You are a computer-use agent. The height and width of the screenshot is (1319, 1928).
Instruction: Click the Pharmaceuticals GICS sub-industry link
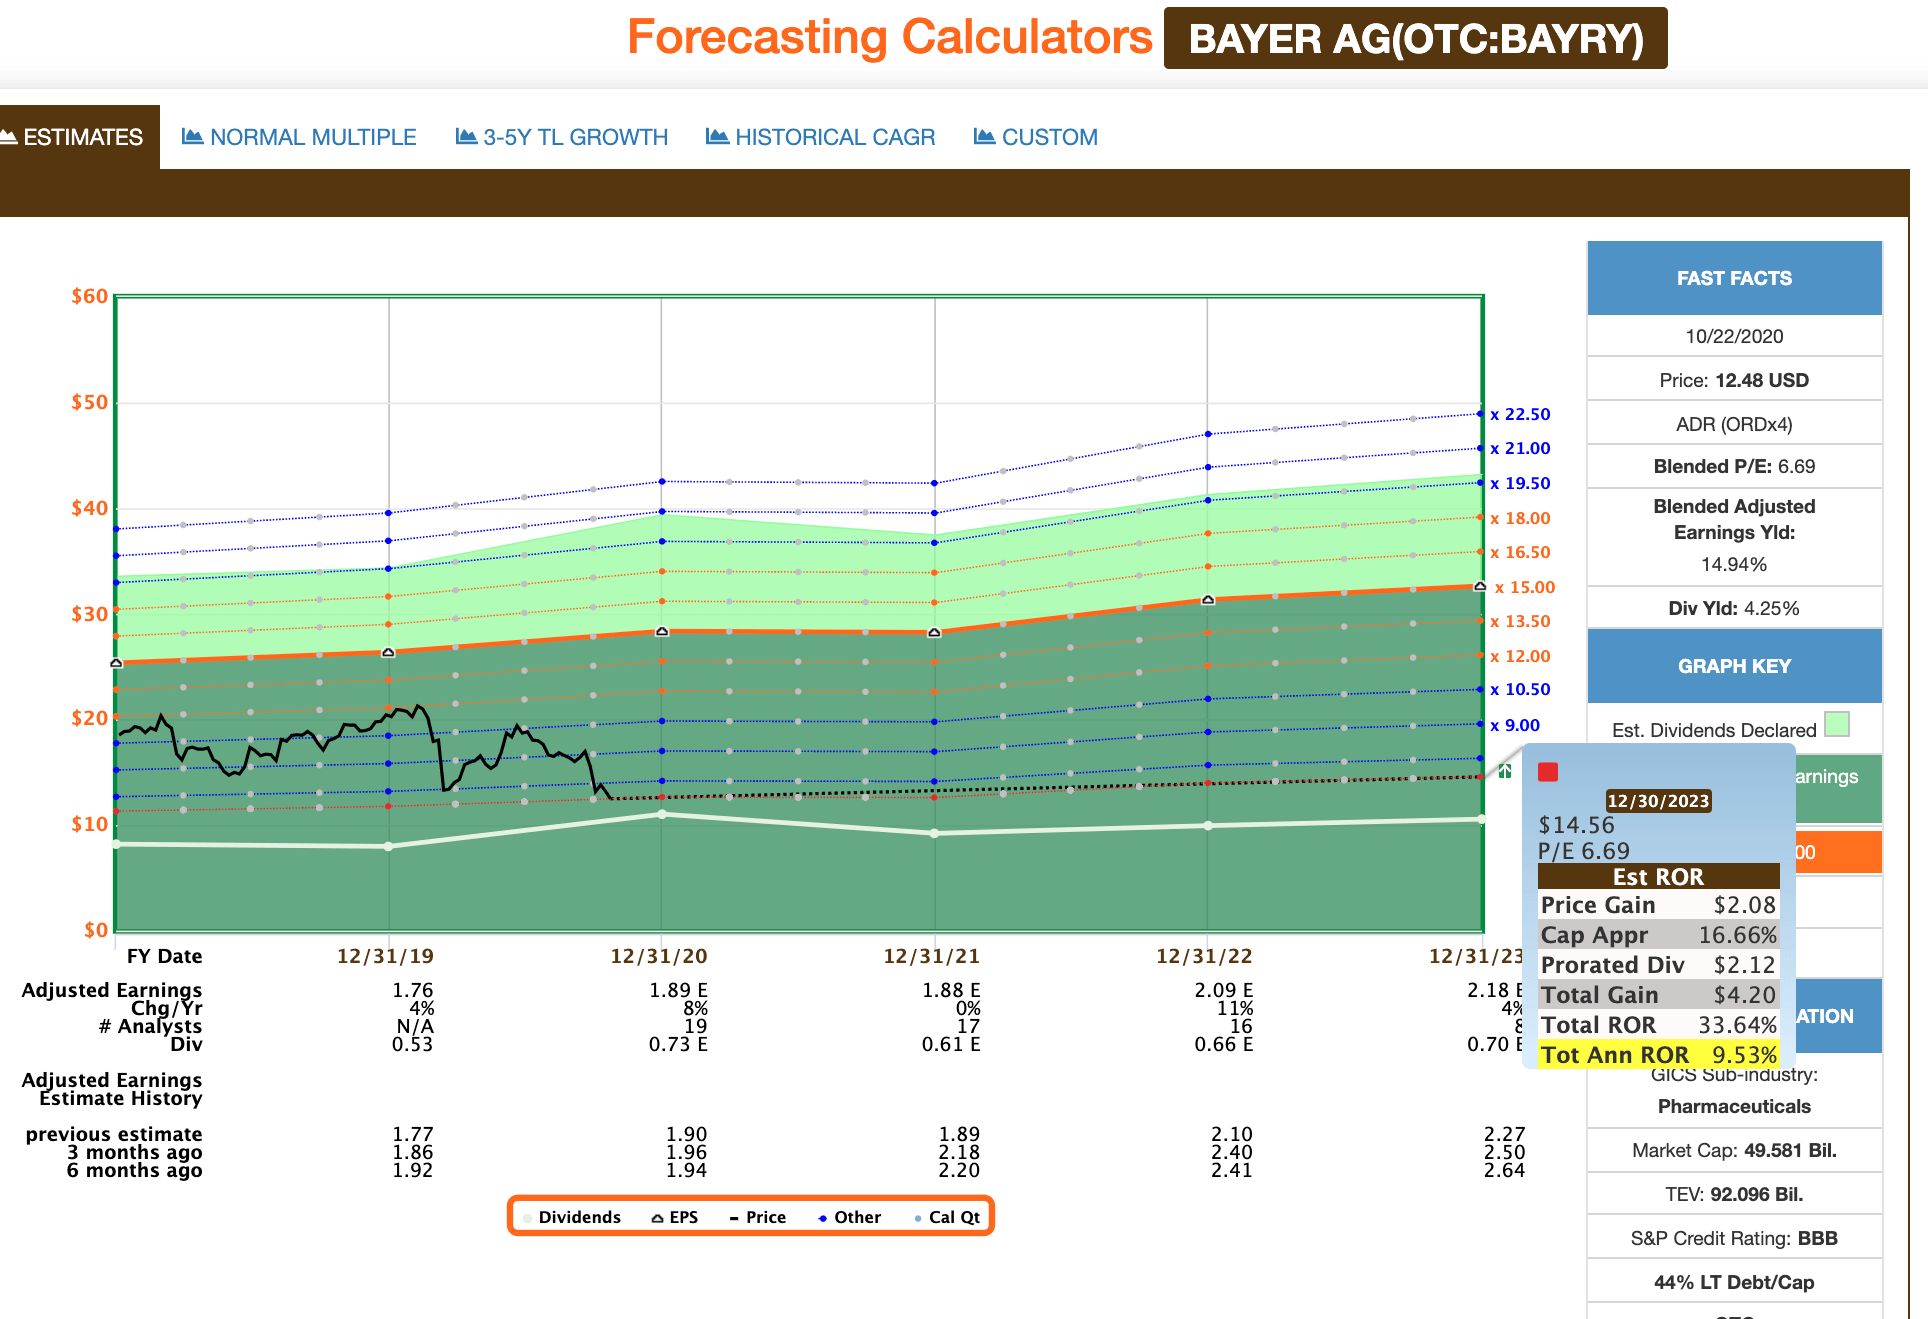click(1733, 1106)
